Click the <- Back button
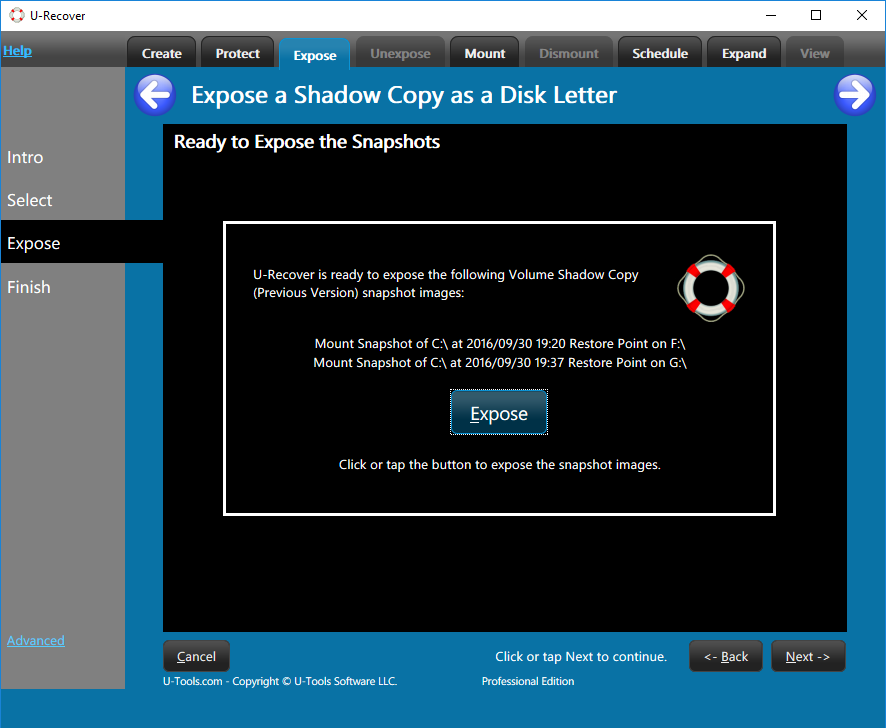886x728 pixels. pyautogui.click(x=726, y=656)
